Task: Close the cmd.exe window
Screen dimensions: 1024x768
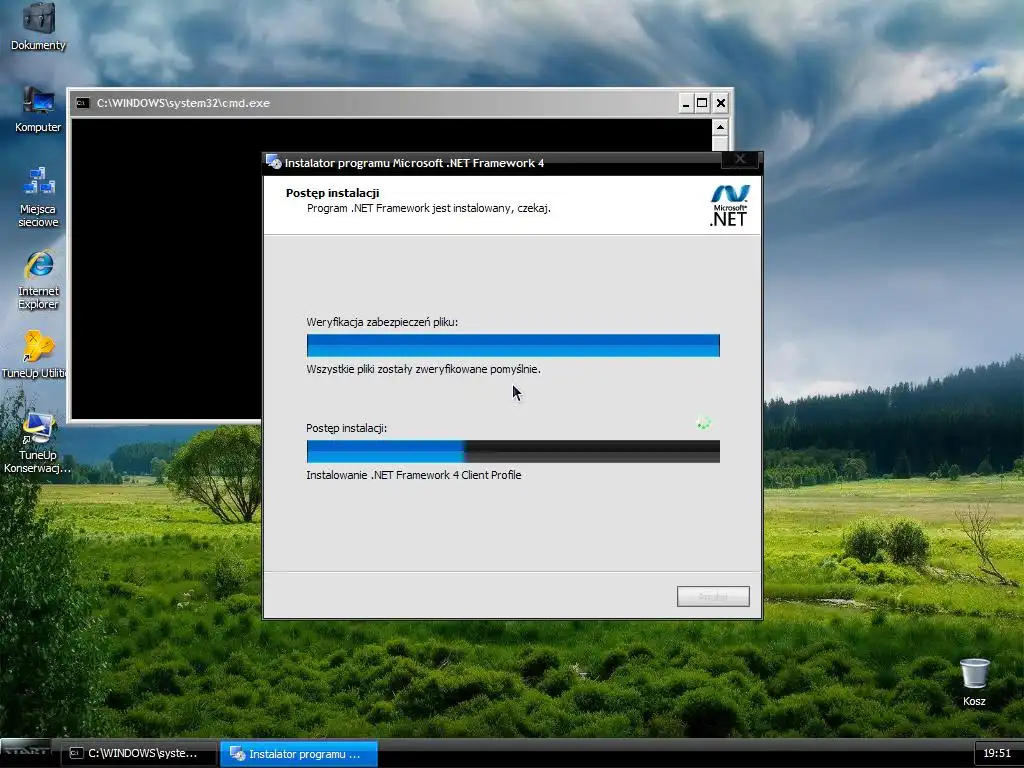Action: [720, 103]
